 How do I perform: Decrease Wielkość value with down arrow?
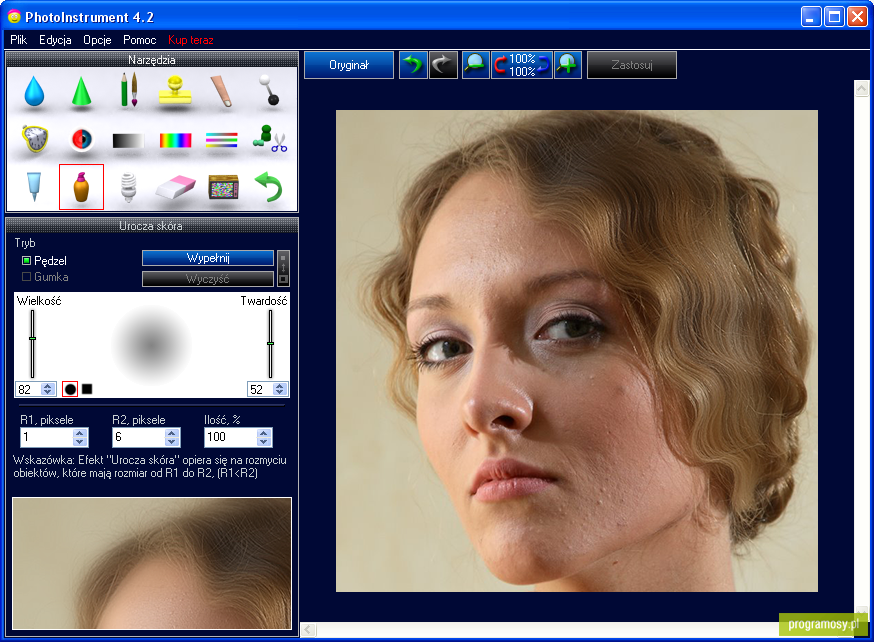click(x=48, y=392)
